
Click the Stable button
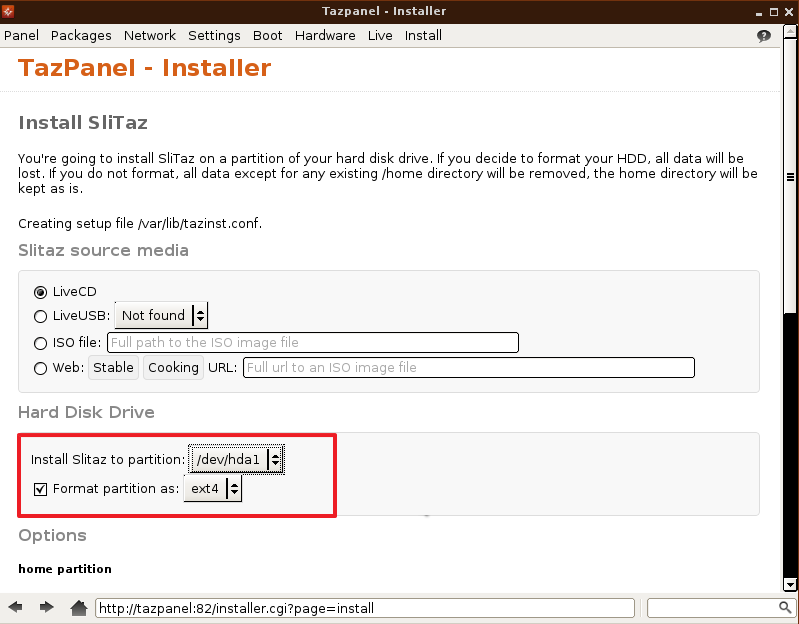click(x=113, y=368)
